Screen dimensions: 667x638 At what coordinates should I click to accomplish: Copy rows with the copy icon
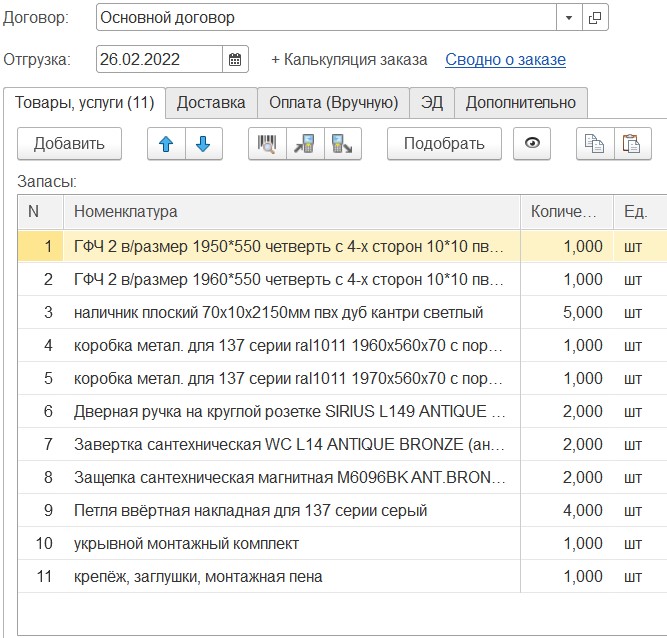tap(594, 144)
